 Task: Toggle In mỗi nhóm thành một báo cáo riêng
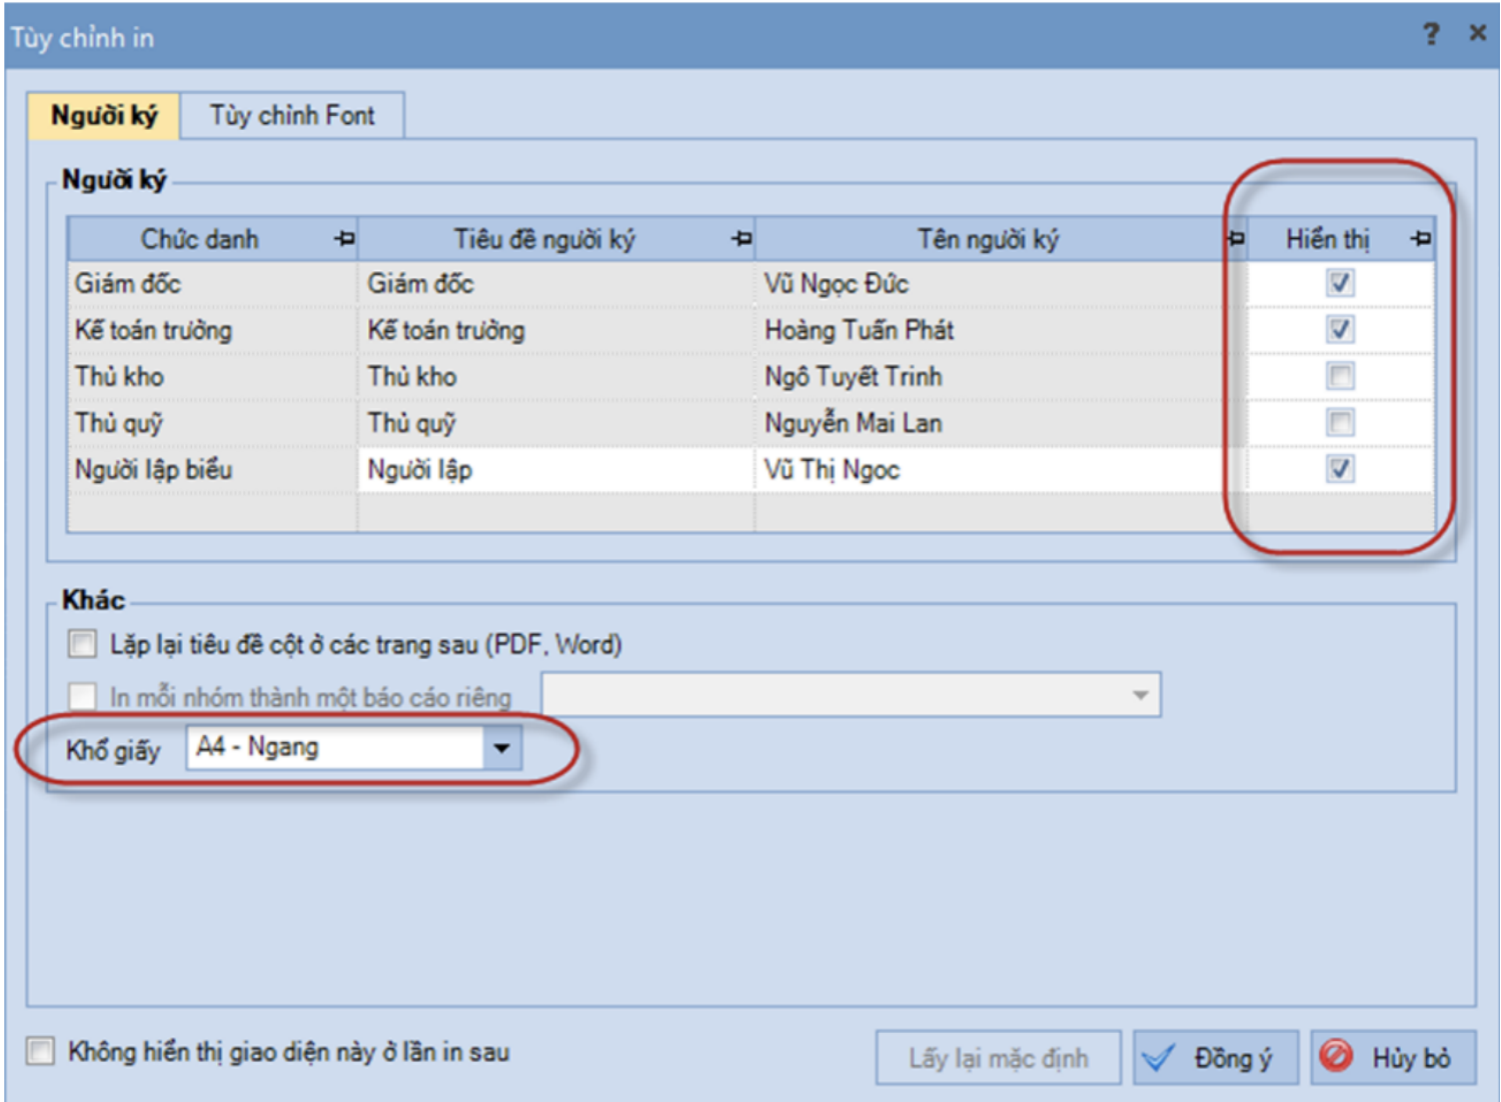pyautogui.click(x=82, y=696)
